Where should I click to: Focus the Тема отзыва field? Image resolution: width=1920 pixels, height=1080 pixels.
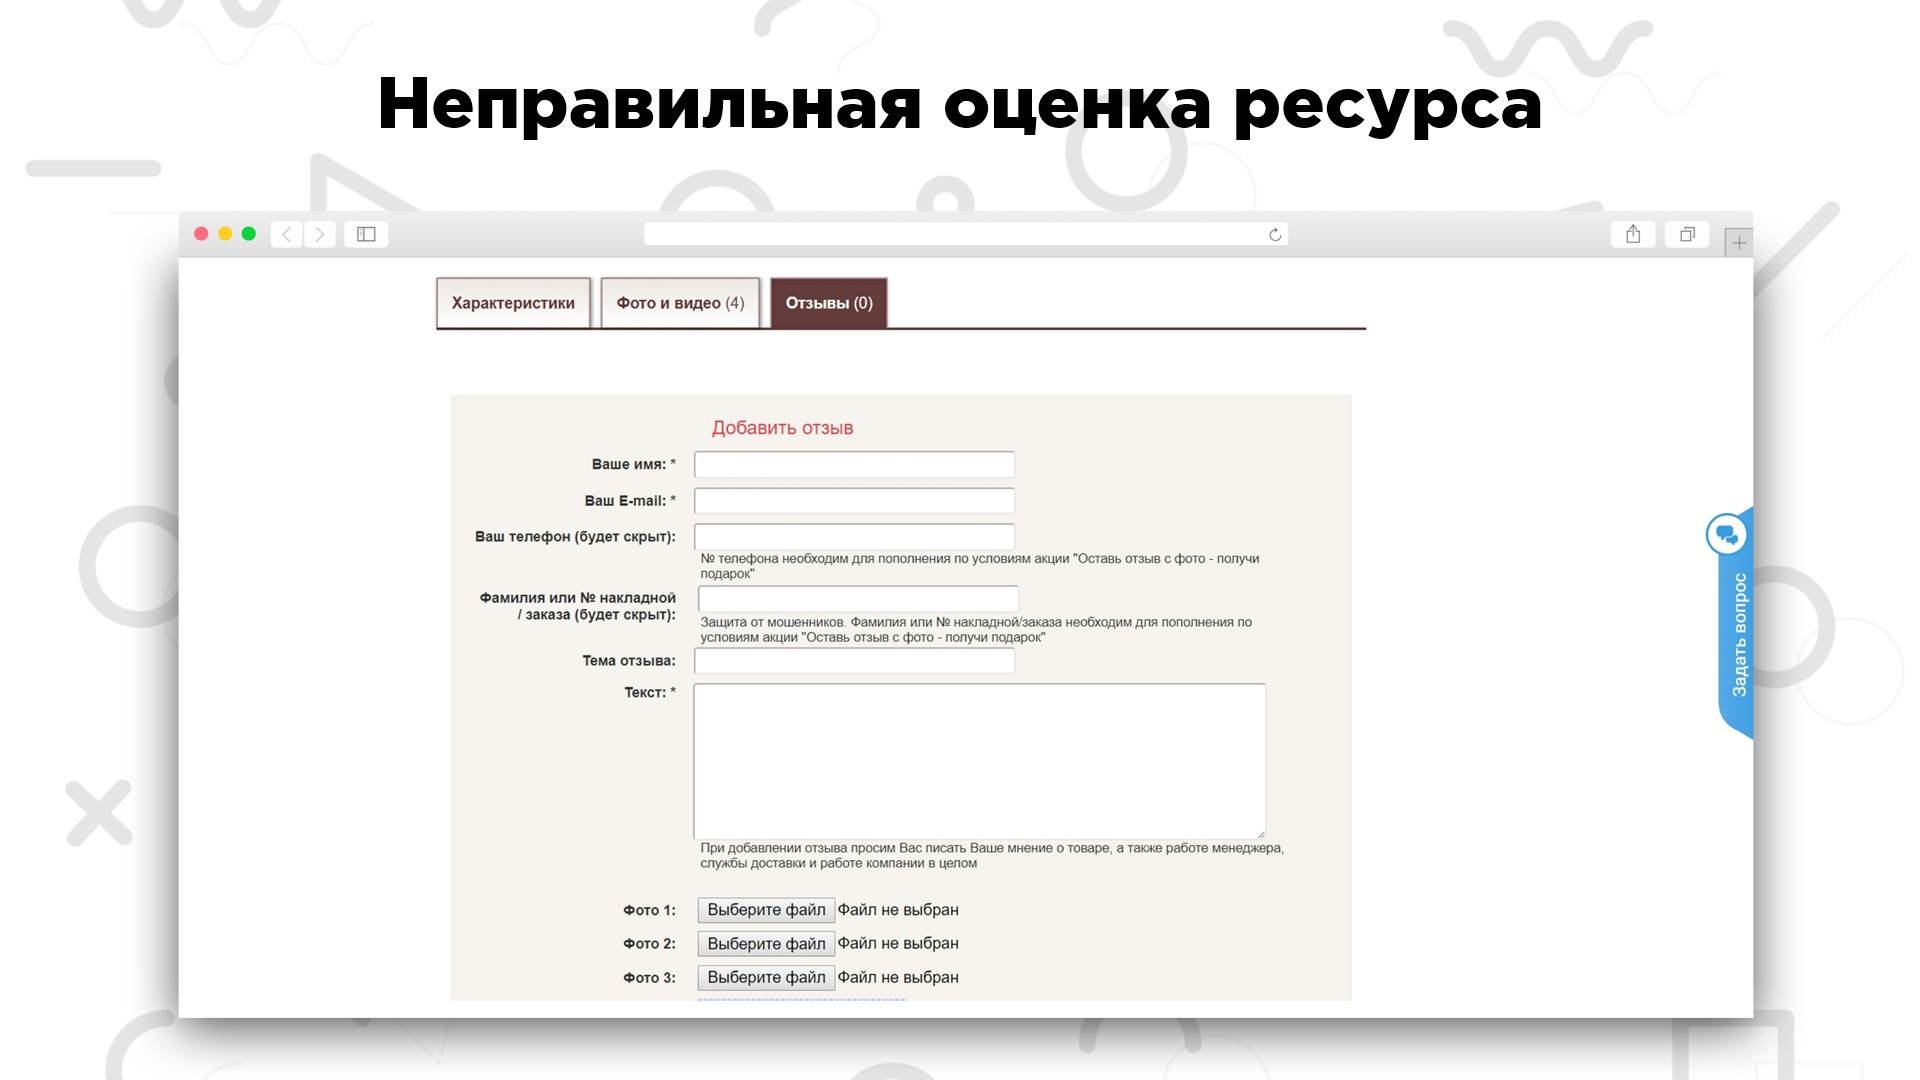point(854,661)
